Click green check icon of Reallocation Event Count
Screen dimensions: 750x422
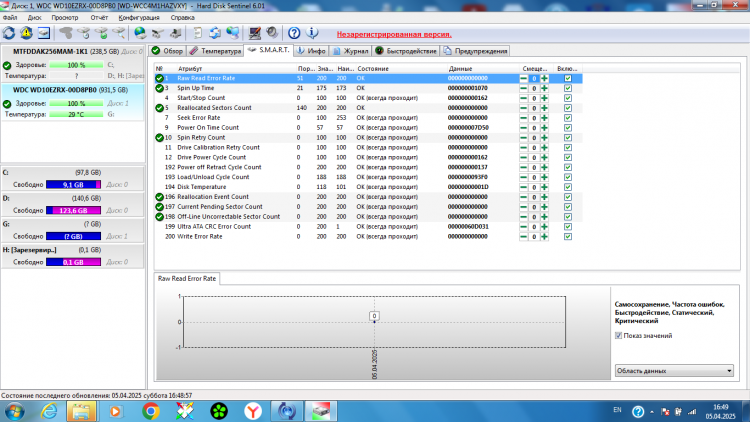coord(159,197)
